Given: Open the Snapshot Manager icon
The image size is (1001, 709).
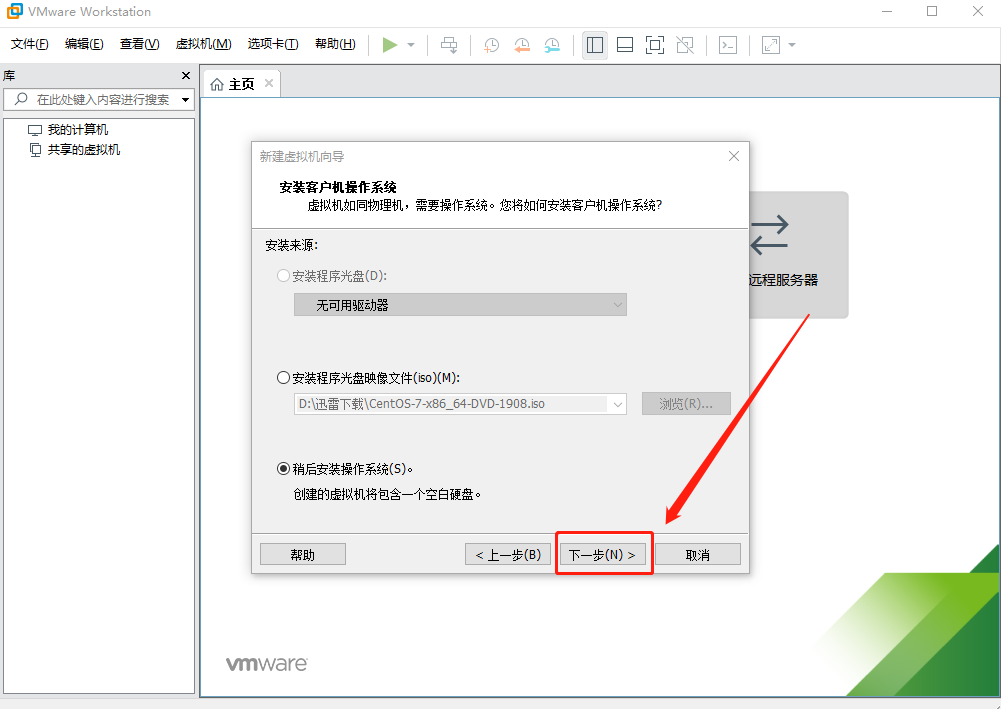Looking at the screenshot, I should point(552,45).
